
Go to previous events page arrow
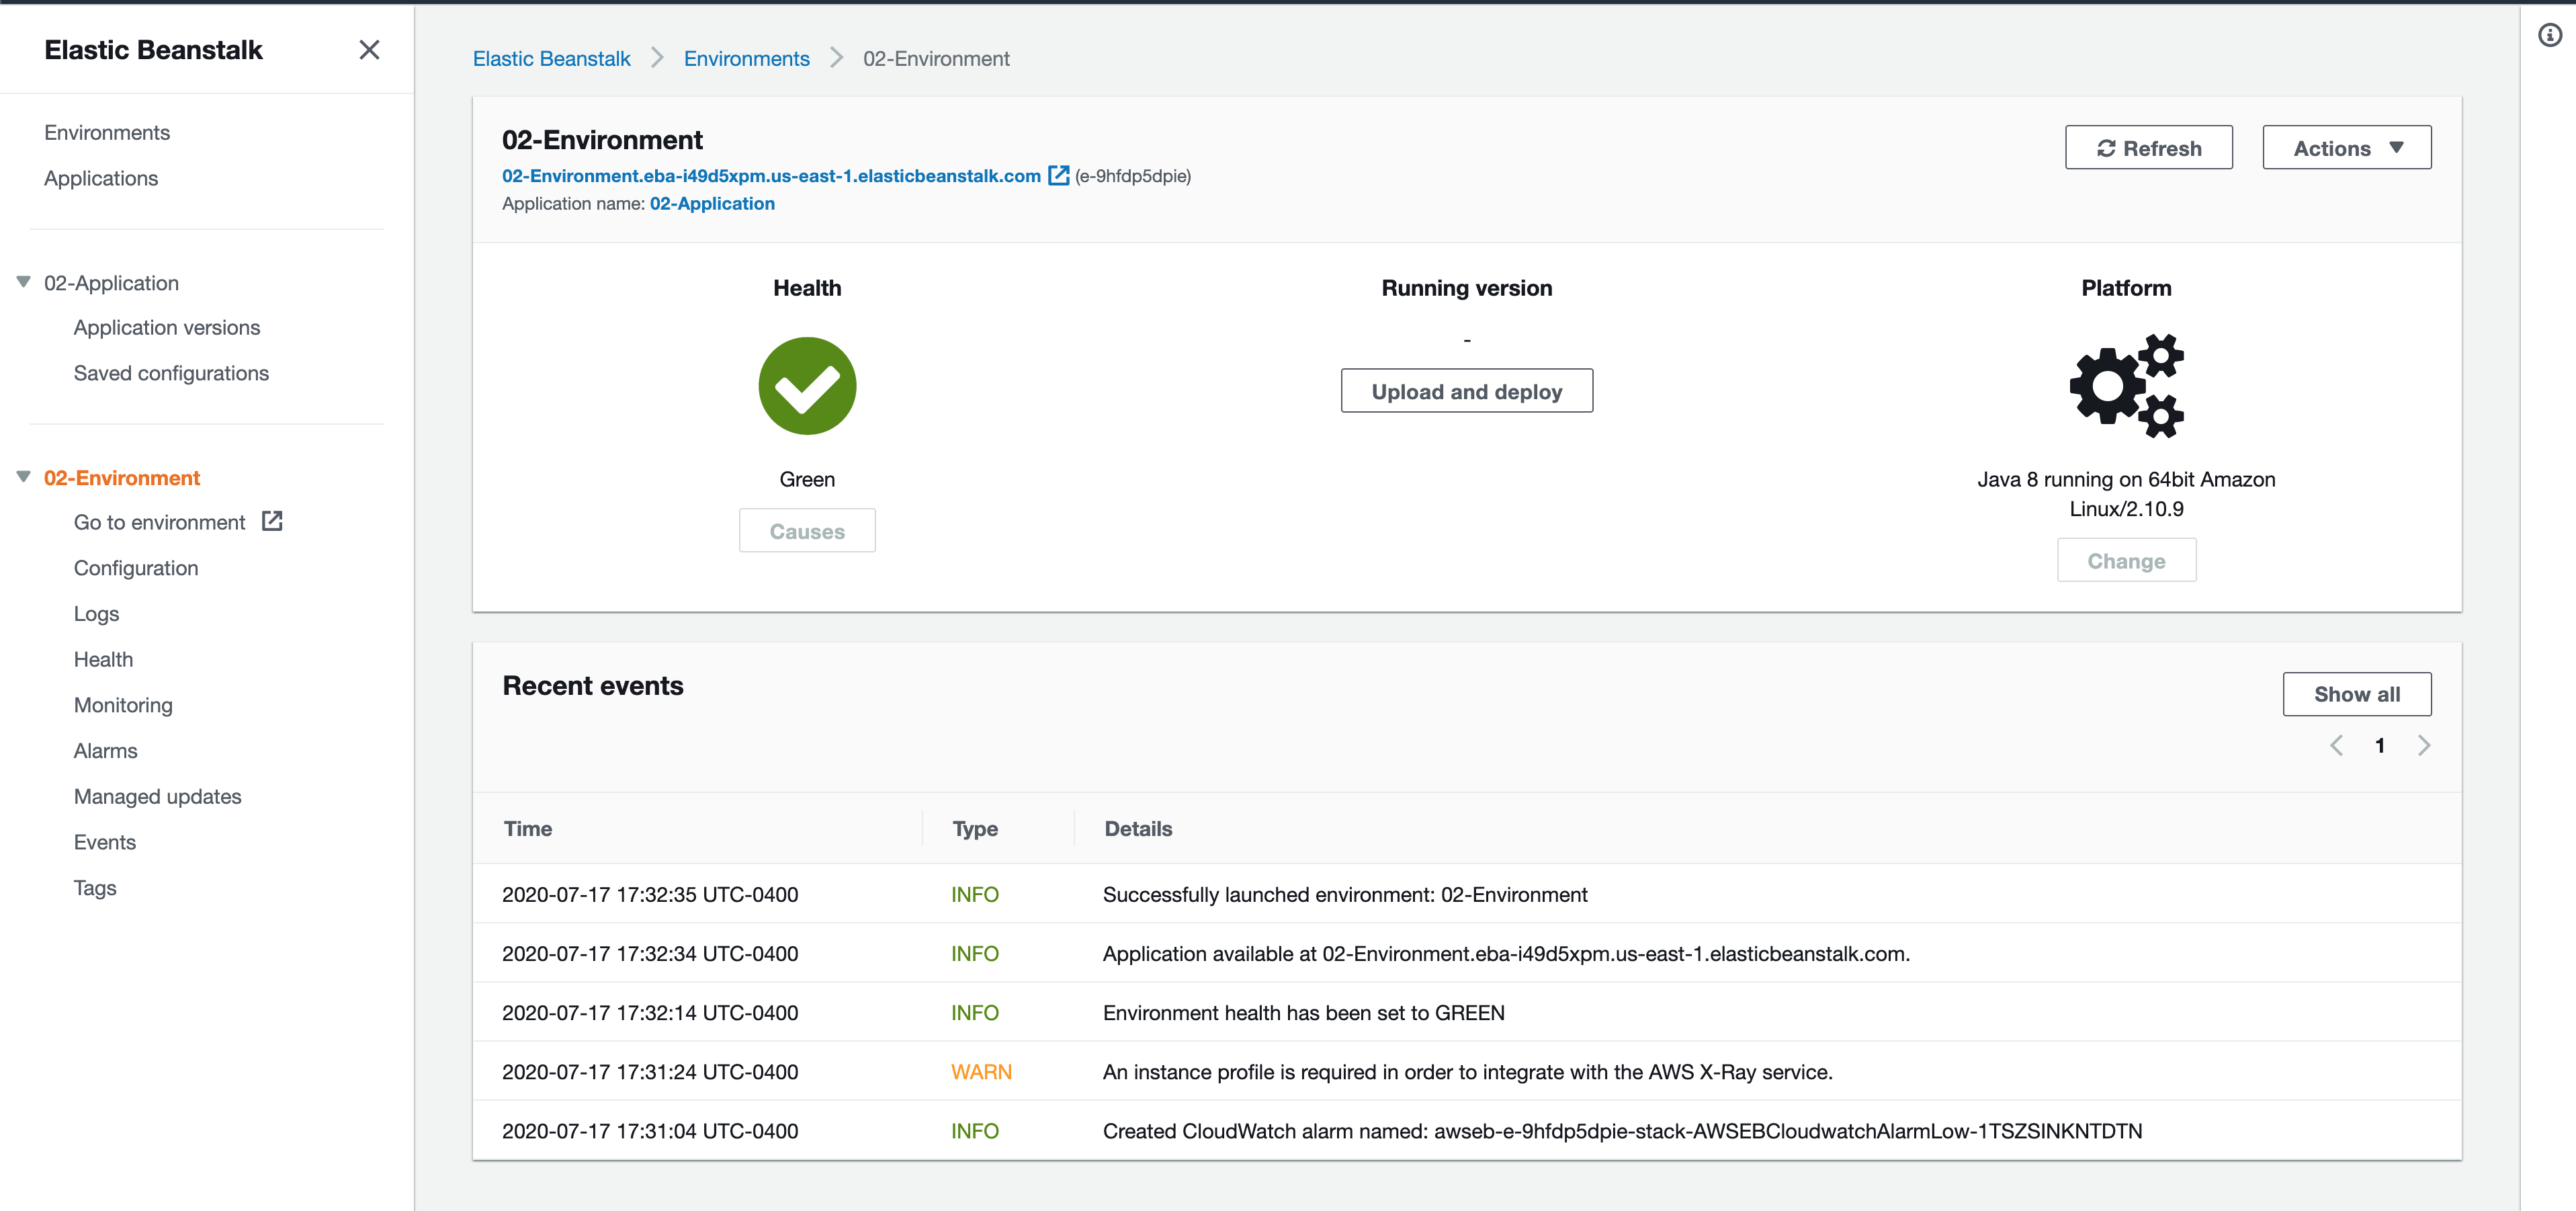[x=2336, y=745]
